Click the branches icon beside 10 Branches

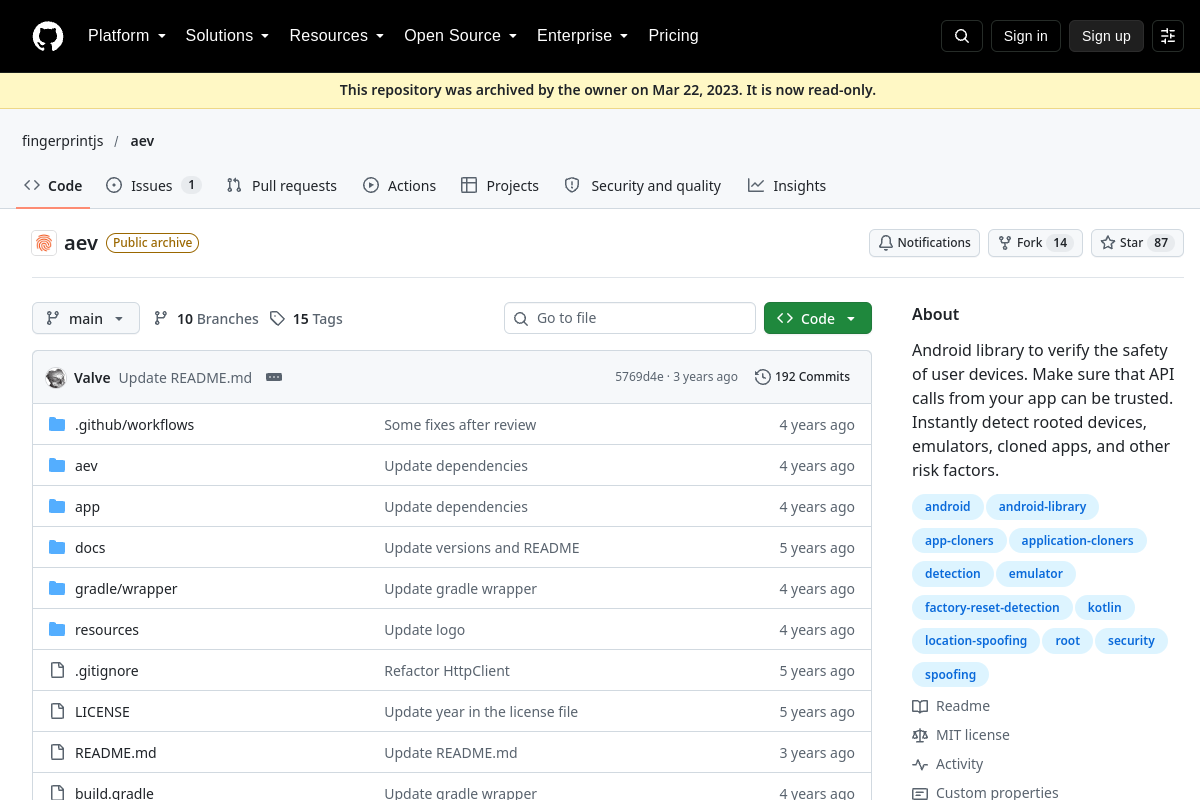click(161, 318)
